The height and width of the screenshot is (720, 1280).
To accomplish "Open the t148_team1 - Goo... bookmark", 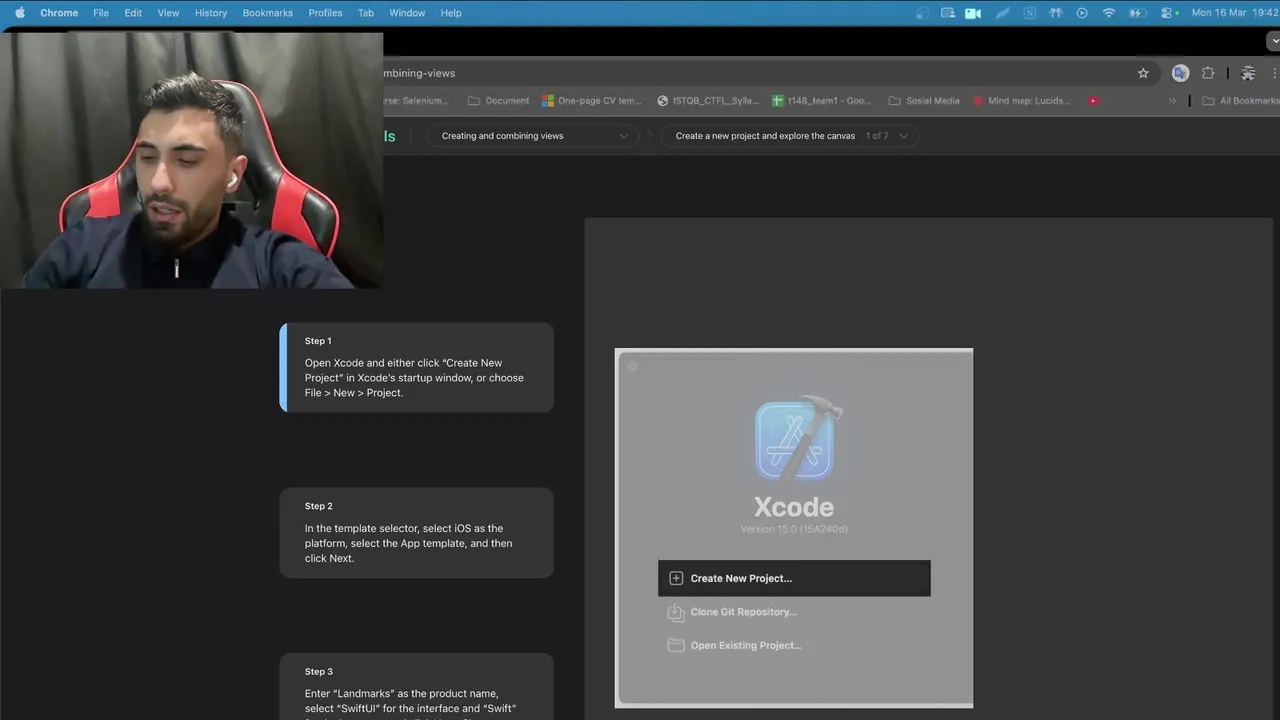I will pos(822,100).
